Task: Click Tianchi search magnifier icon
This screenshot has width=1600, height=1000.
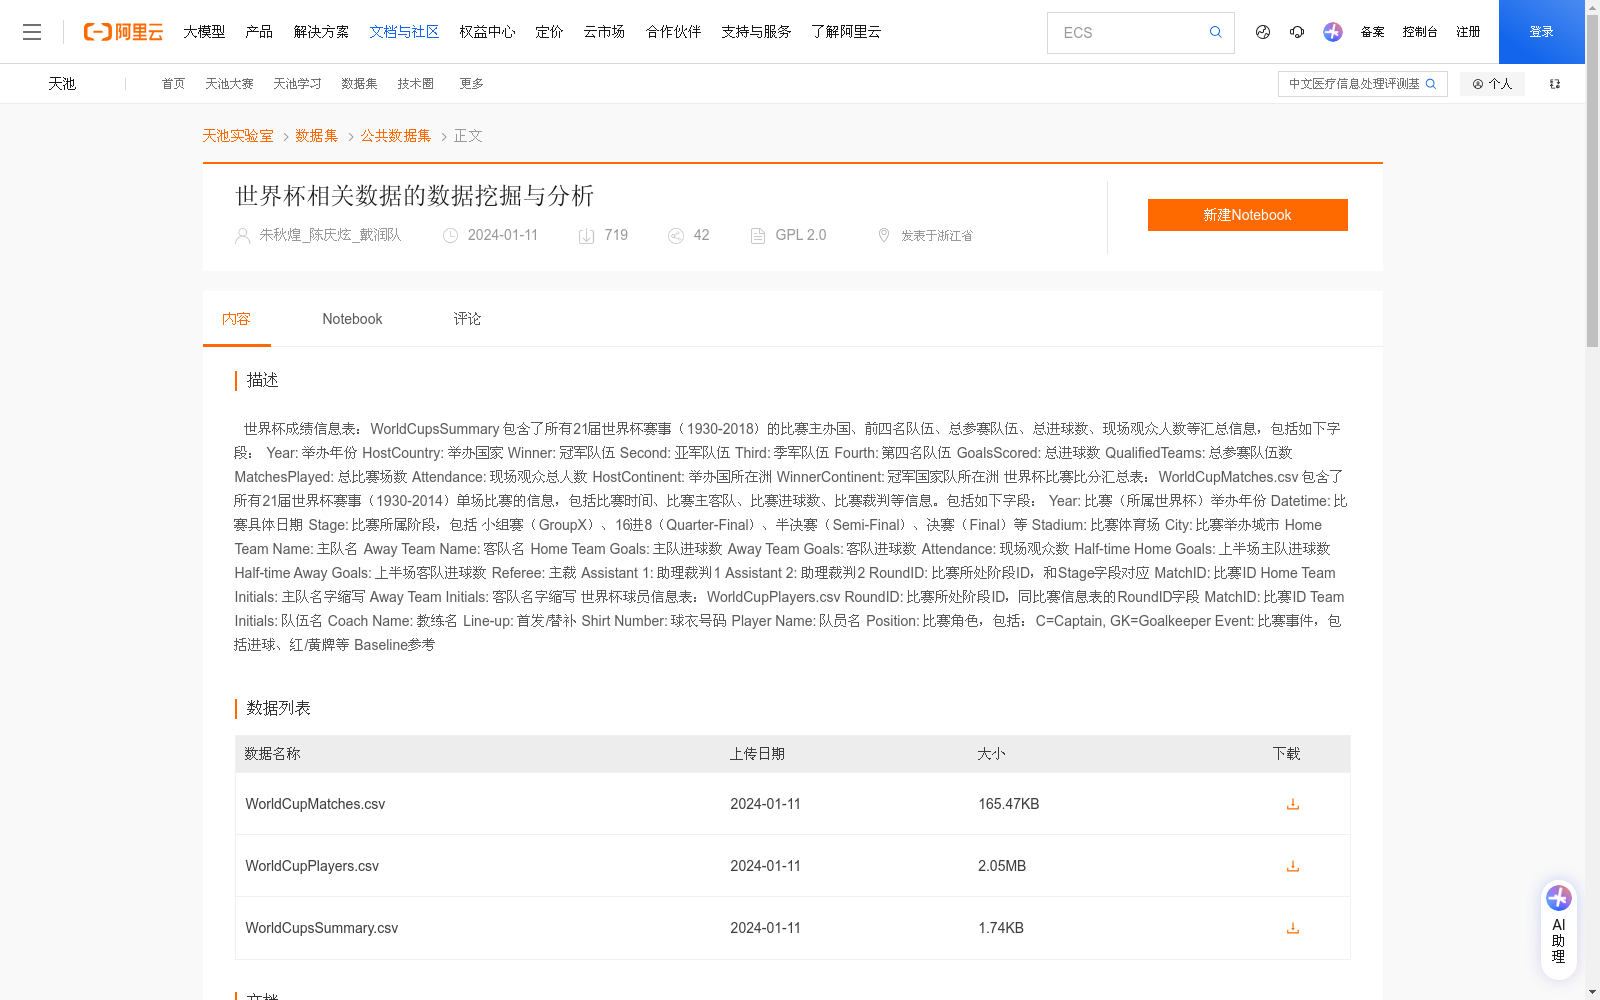Action: 1431,84
